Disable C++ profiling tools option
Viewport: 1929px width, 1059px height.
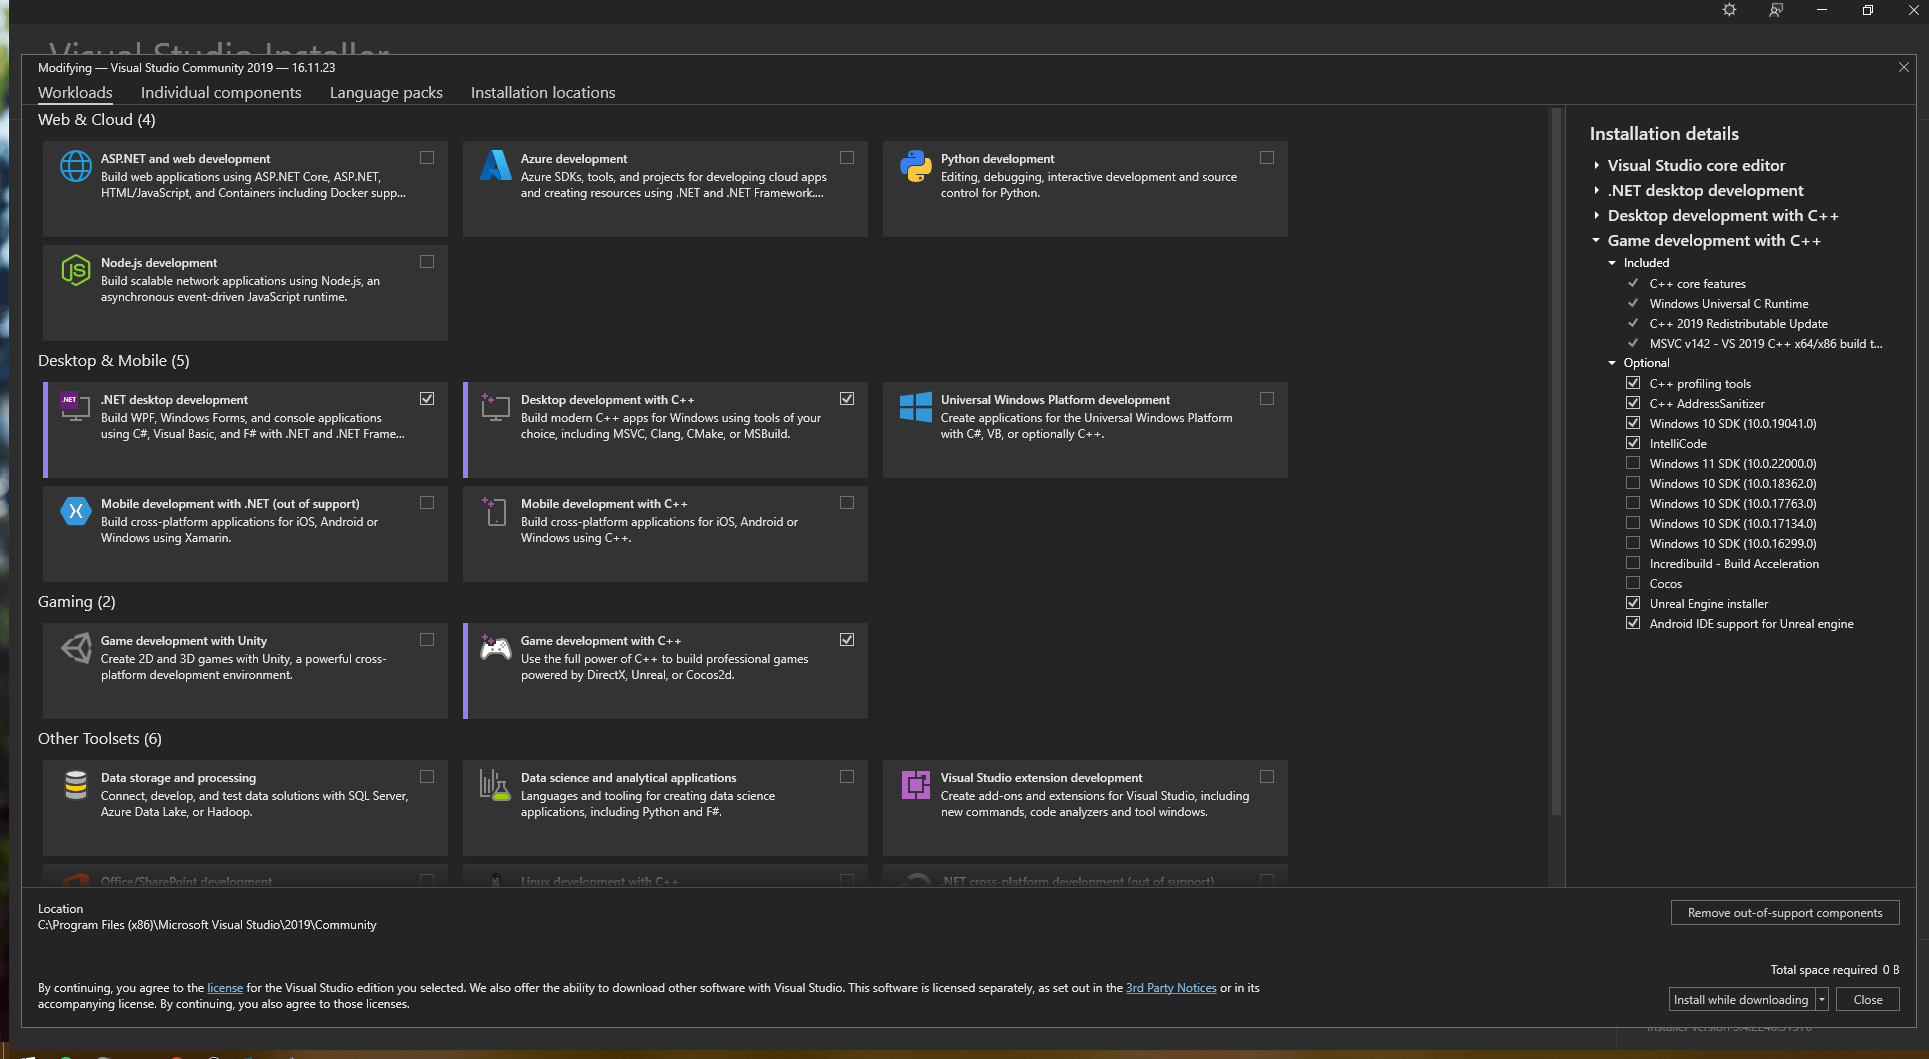pyautogui.click(x=1633, y=383)
